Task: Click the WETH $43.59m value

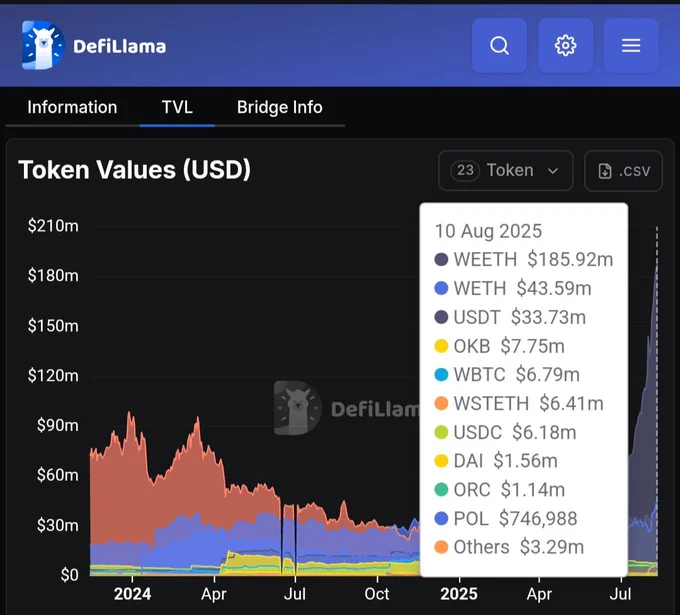Action: pos(554,288)
